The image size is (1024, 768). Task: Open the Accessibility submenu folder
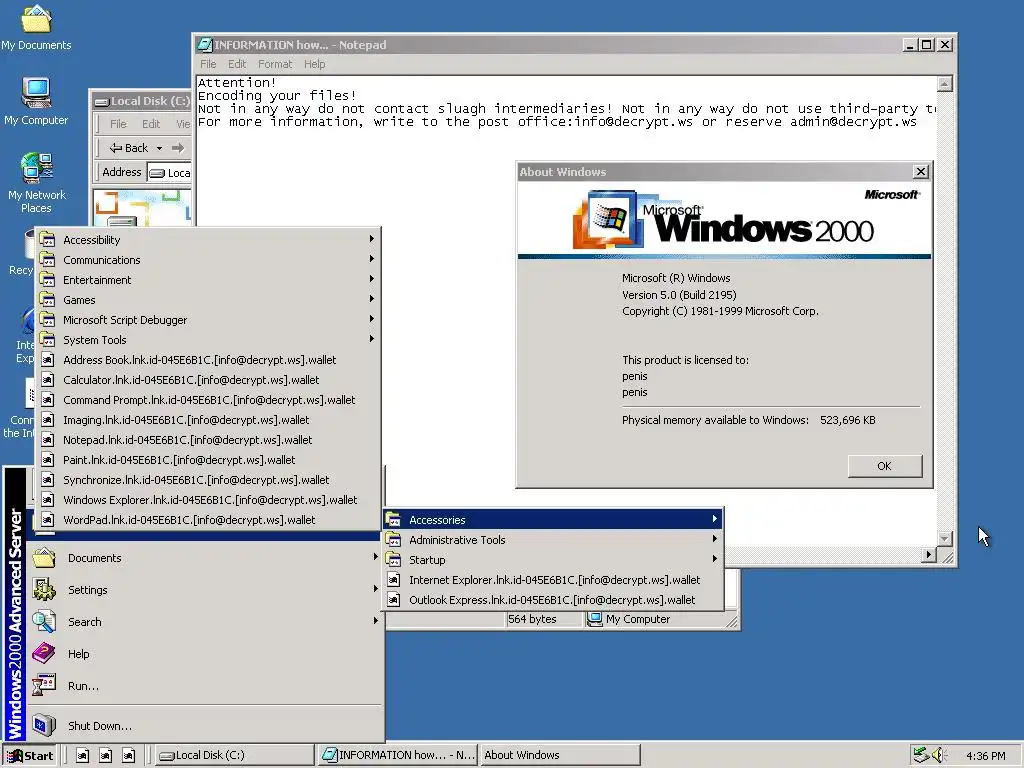click(208, 240)
